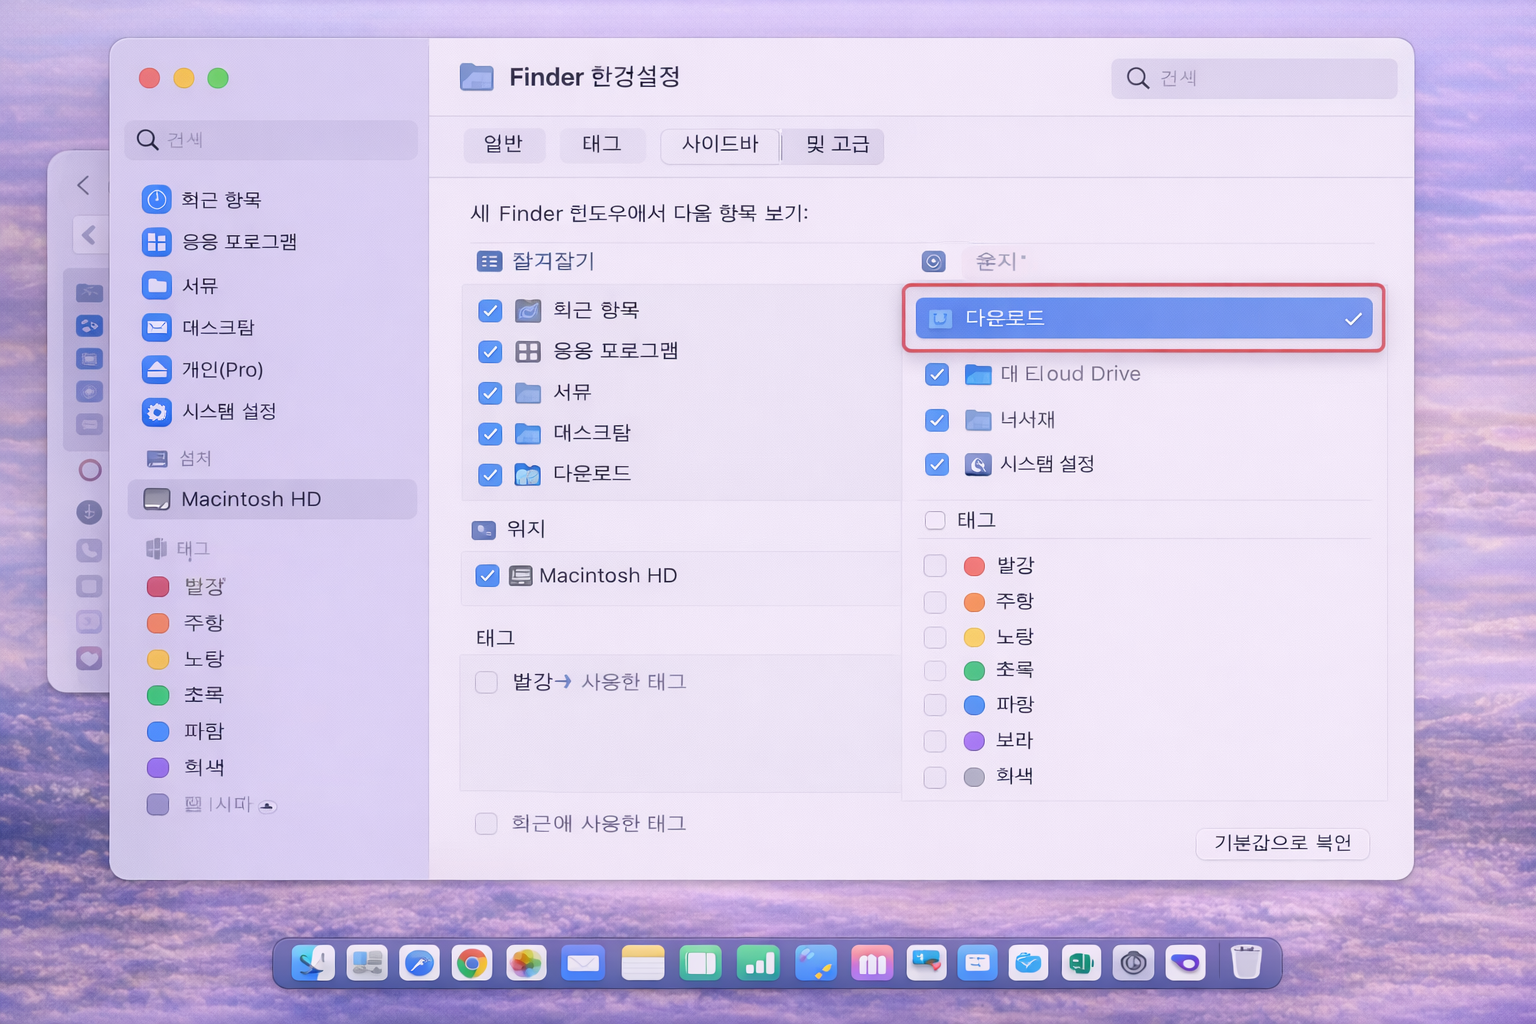Screen dimensions: 1536x1024
Task: Click the bold back arrow button behind sidebar
Action: coord(90,235)
